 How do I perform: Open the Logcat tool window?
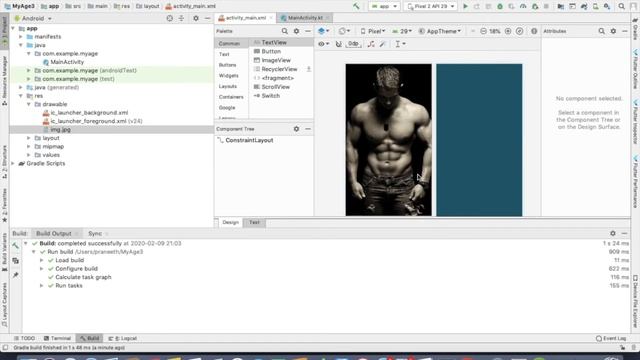pyautogui.click(x=122, y=338)
